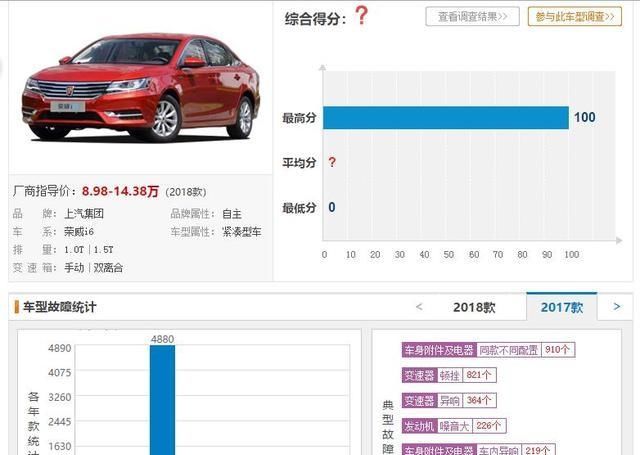This screenshot has width=640, height=455.
Task: Click the 变速器 顿挫 821个 fault tag
Action: coord(449,375)
